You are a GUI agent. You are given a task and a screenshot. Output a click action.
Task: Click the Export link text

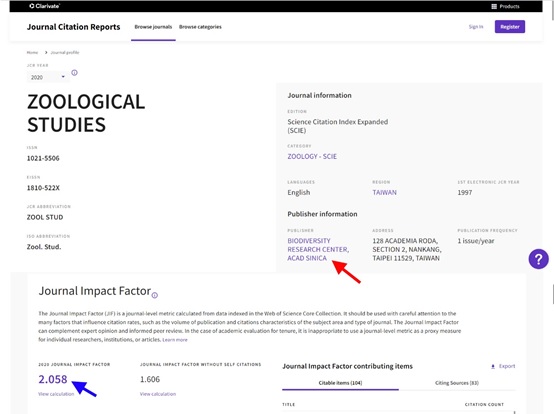507,366
